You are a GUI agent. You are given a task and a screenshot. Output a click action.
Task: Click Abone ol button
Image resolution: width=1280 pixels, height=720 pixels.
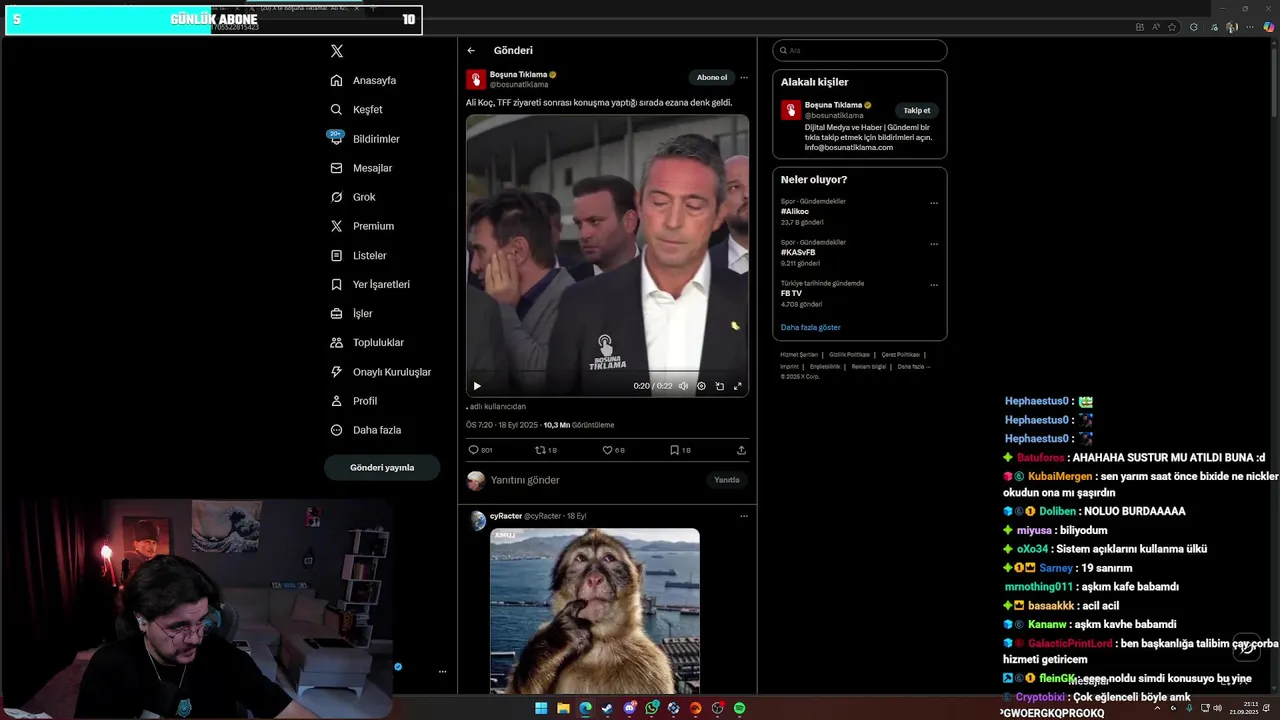[x=712, y=77]
